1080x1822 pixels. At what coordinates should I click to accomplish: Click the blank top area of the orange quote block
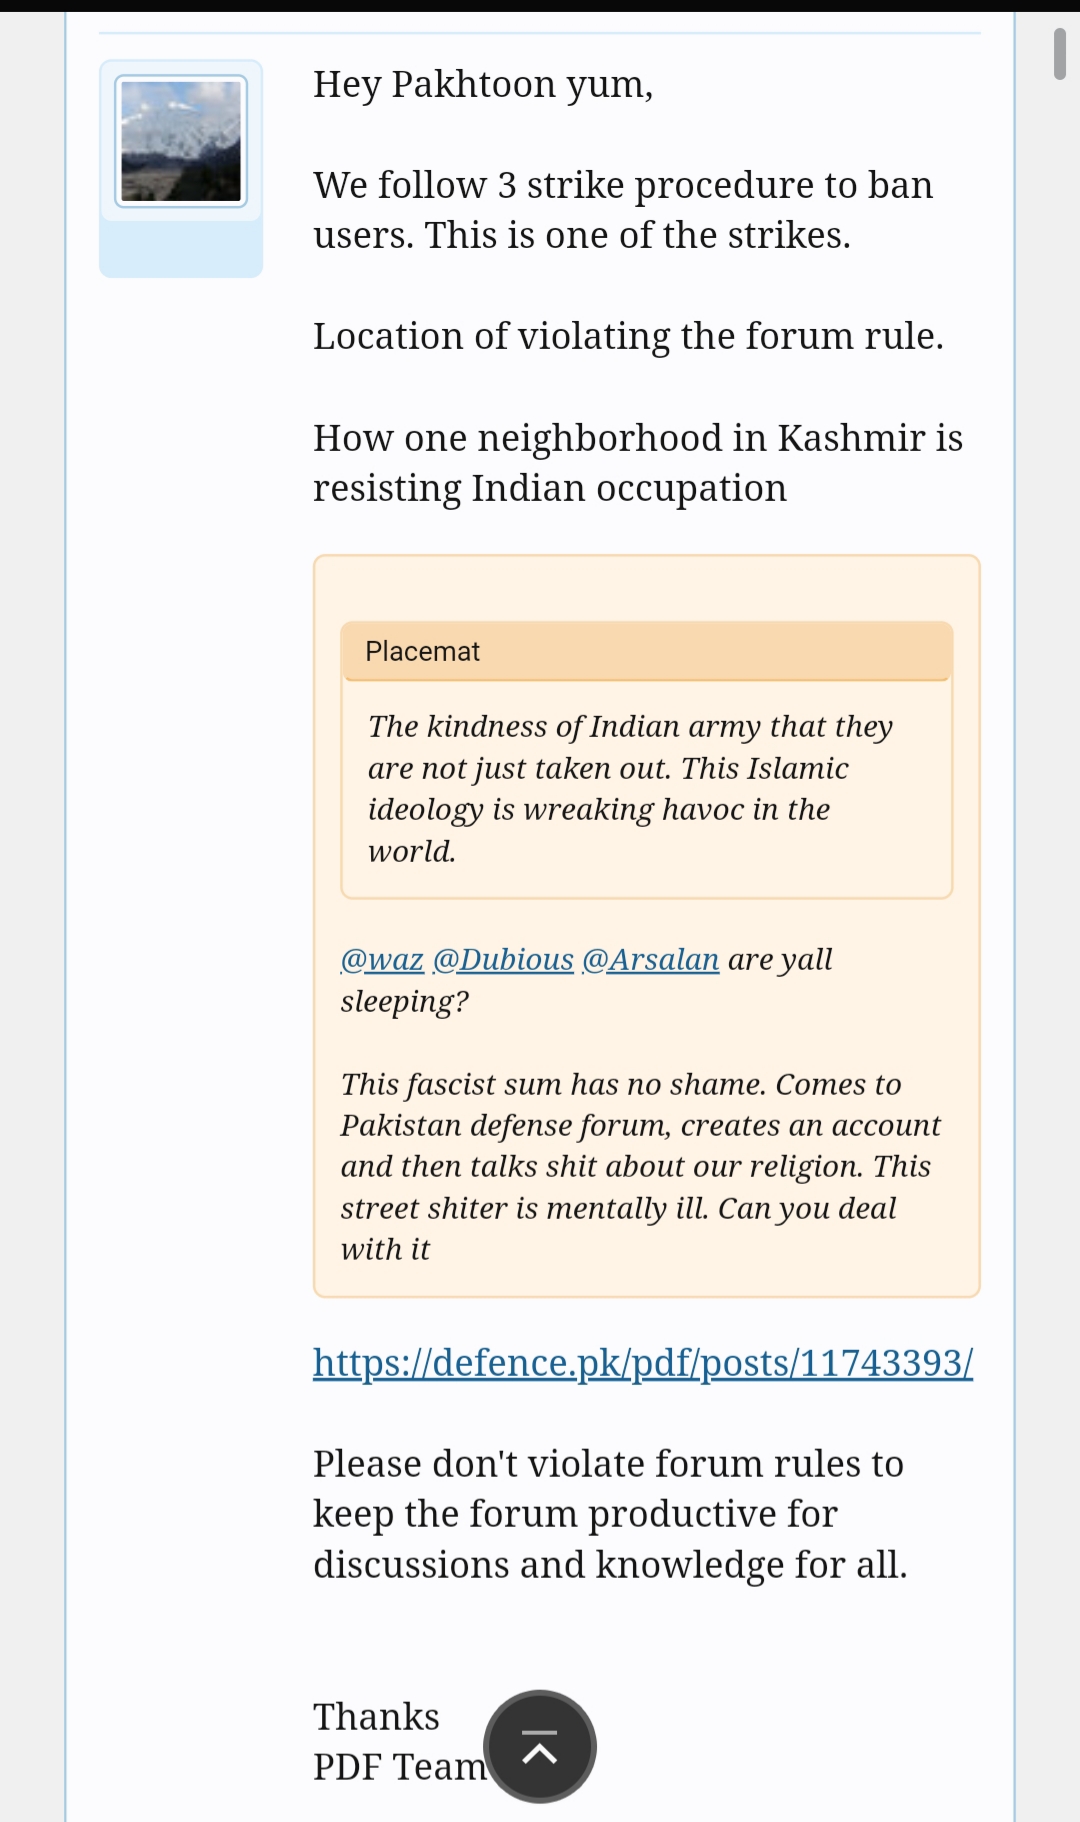pyautogui.click(x=647, y=588)
